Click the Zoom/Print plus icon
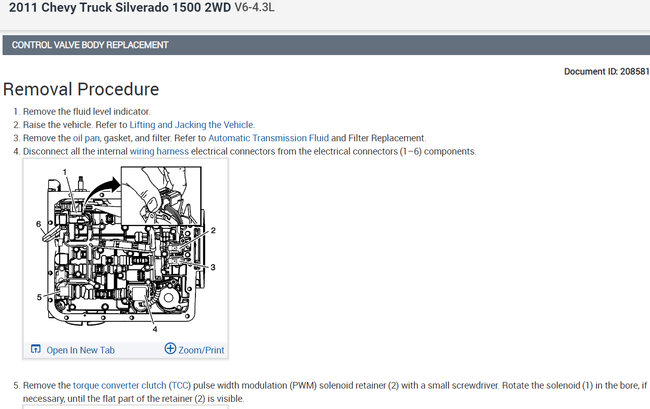650x409 pixels. (170, 348)
